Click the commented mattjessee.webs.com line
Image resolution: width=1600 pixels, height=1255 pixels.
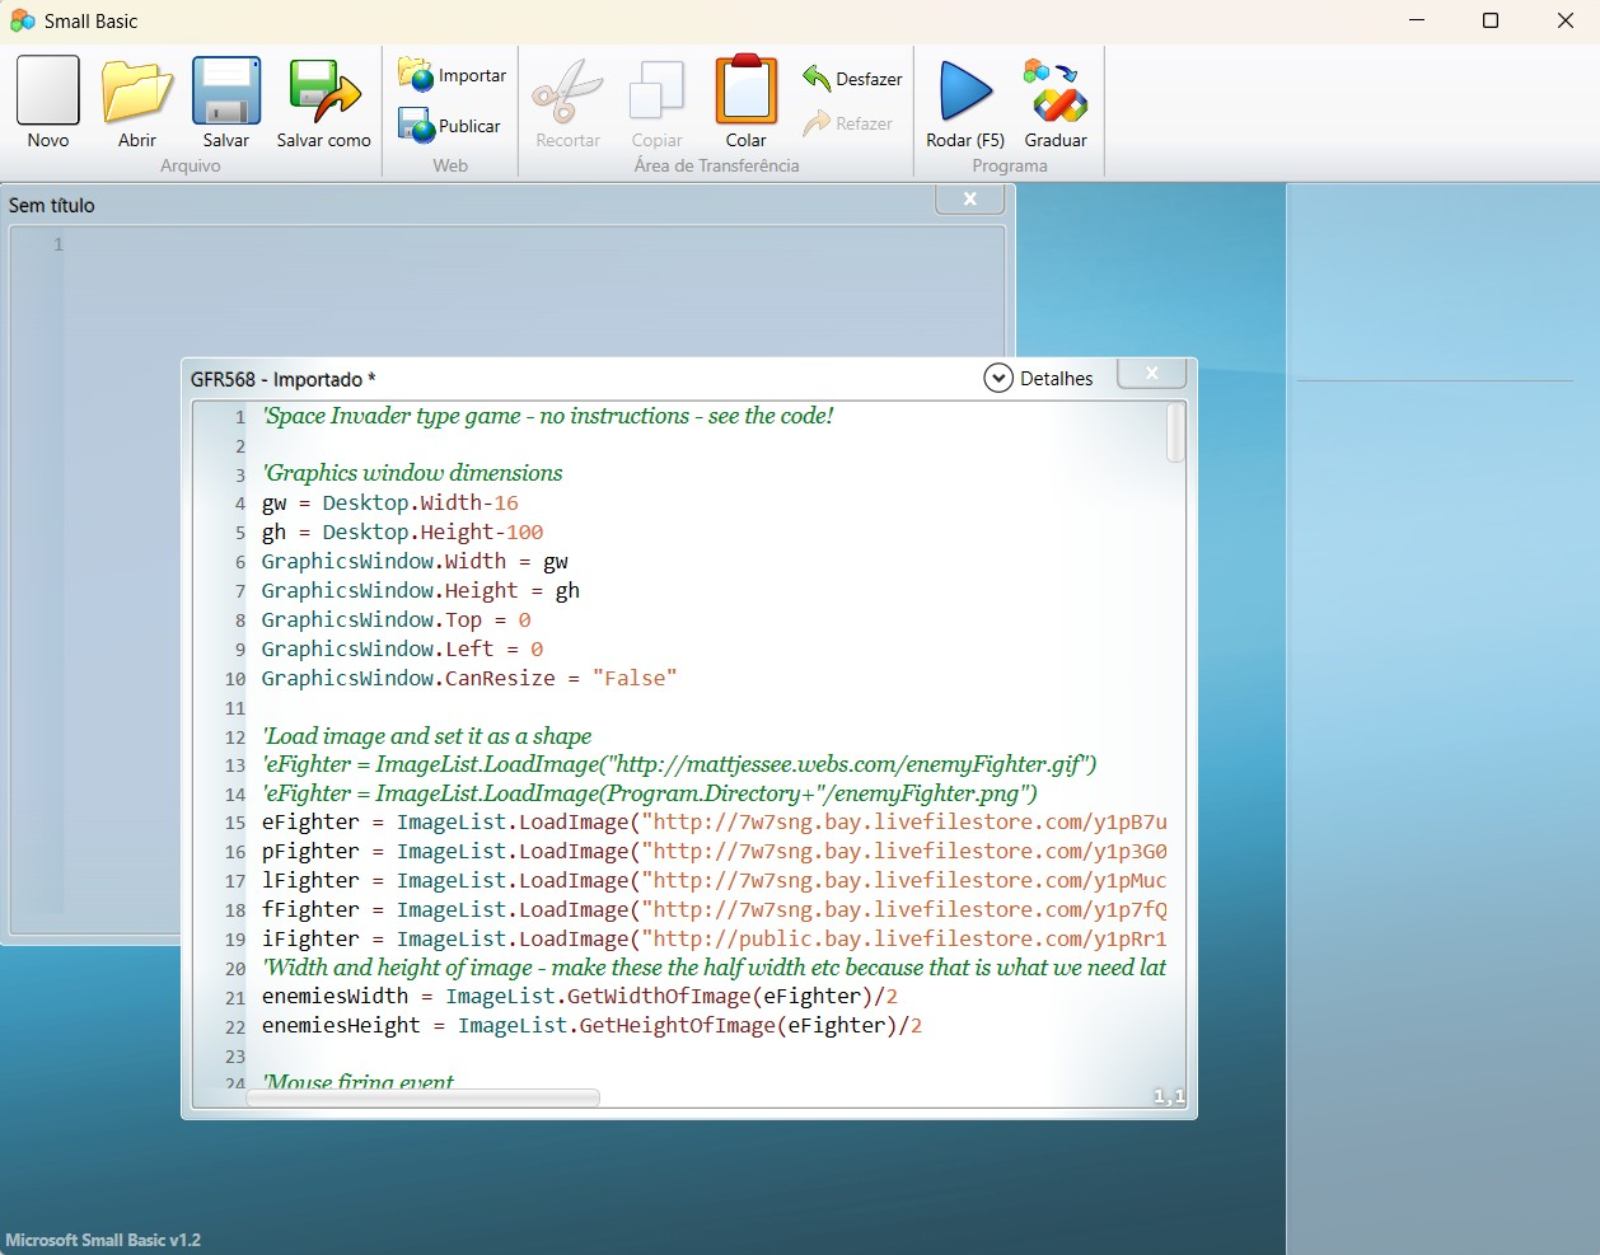click(679, 765)
